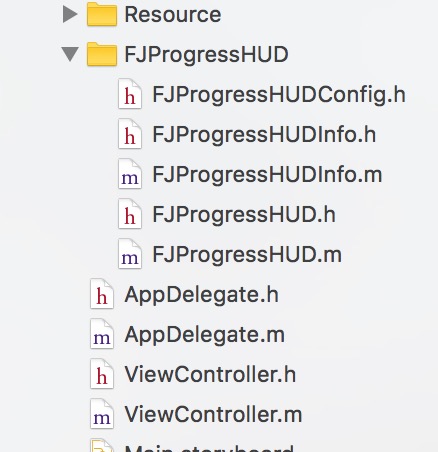438x452 pixels.
Task: Click the FJProgressHUD folder icon
Action: [x=102, y=54]
